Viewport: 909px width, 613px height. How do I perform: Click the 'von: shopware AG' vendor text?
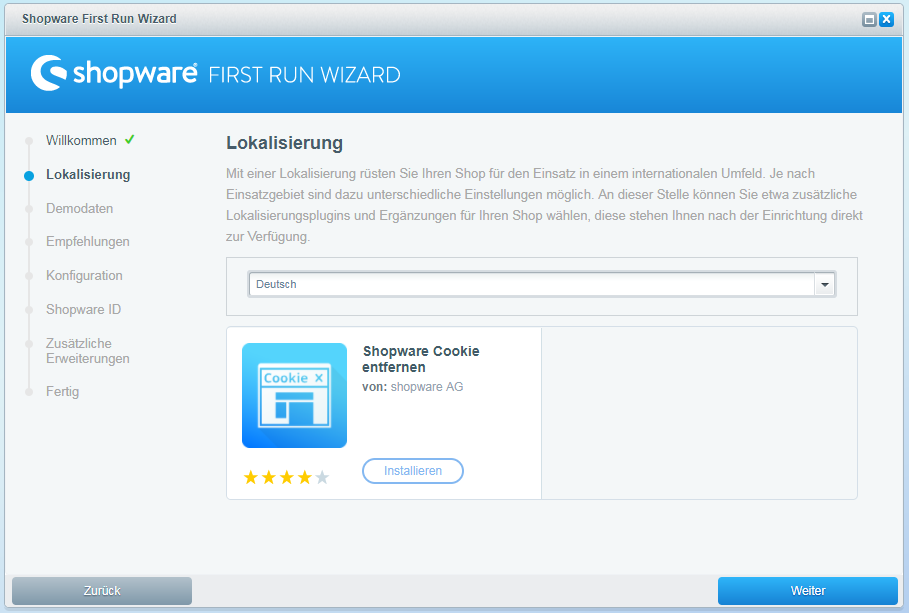[x=413, y=387]
